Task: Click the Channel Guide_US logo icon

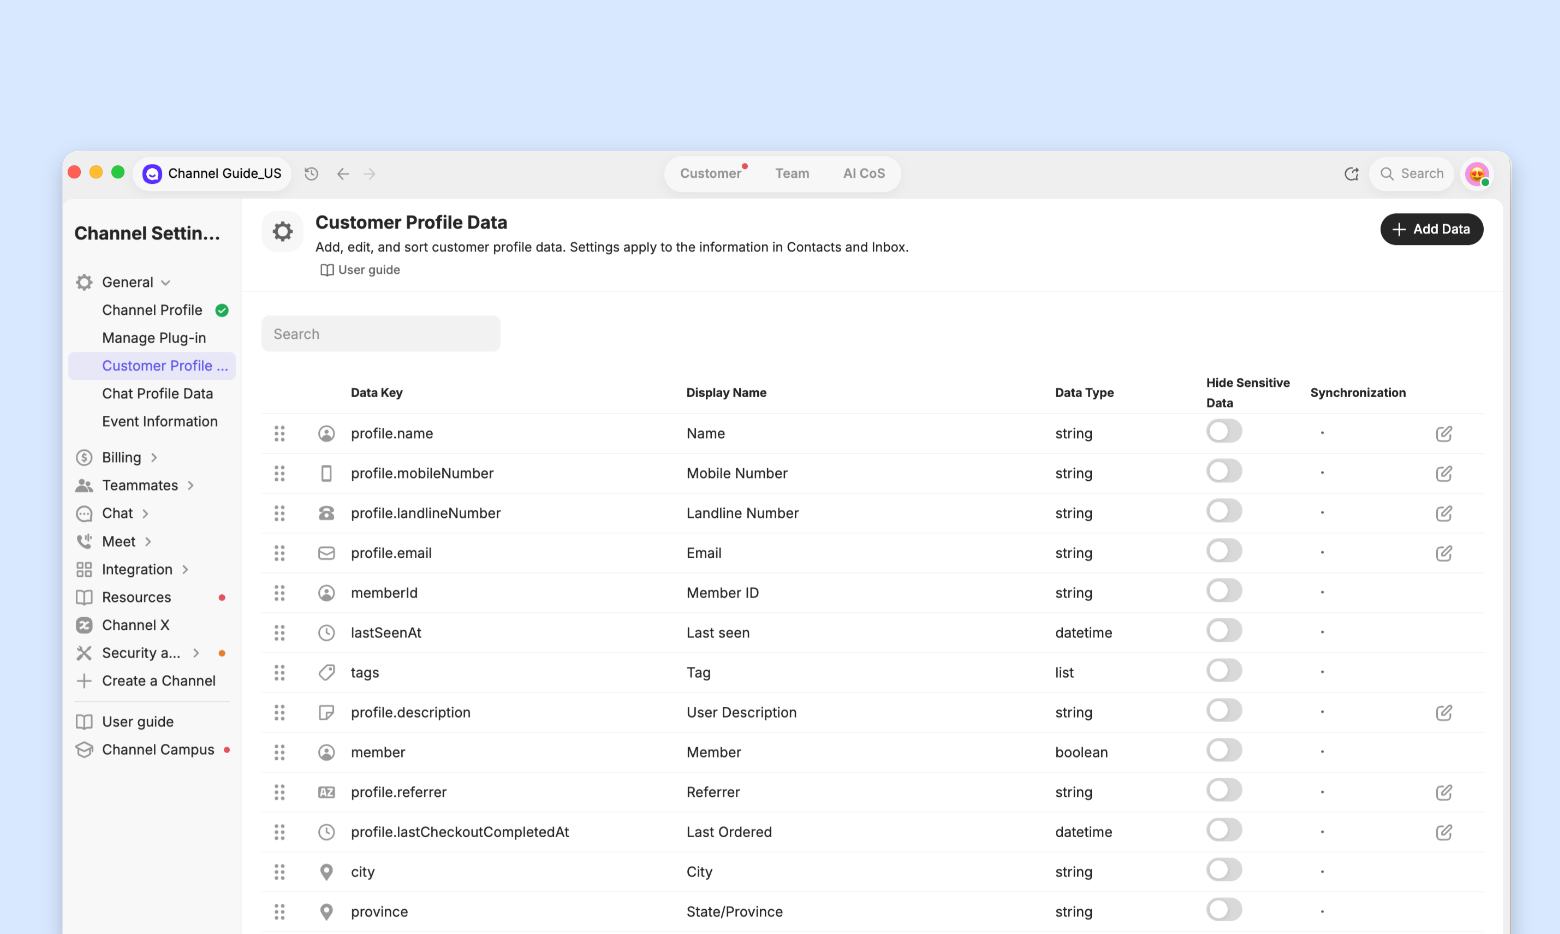Action: pos(152,174)
